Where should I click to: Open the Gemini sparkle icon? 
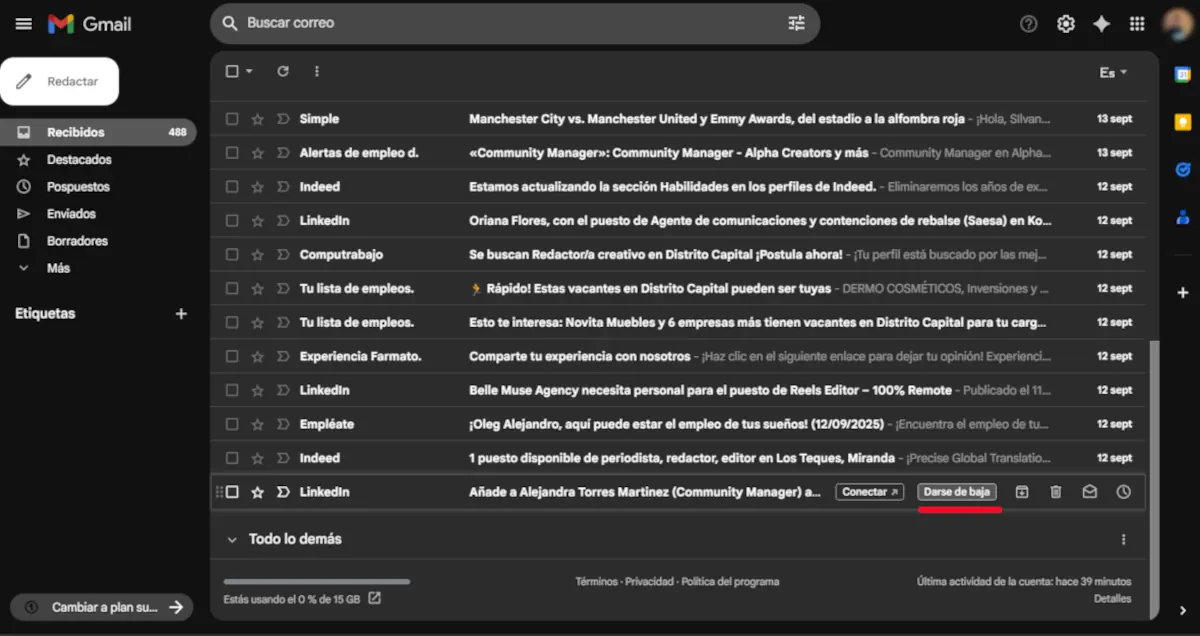click(1101, 23)
